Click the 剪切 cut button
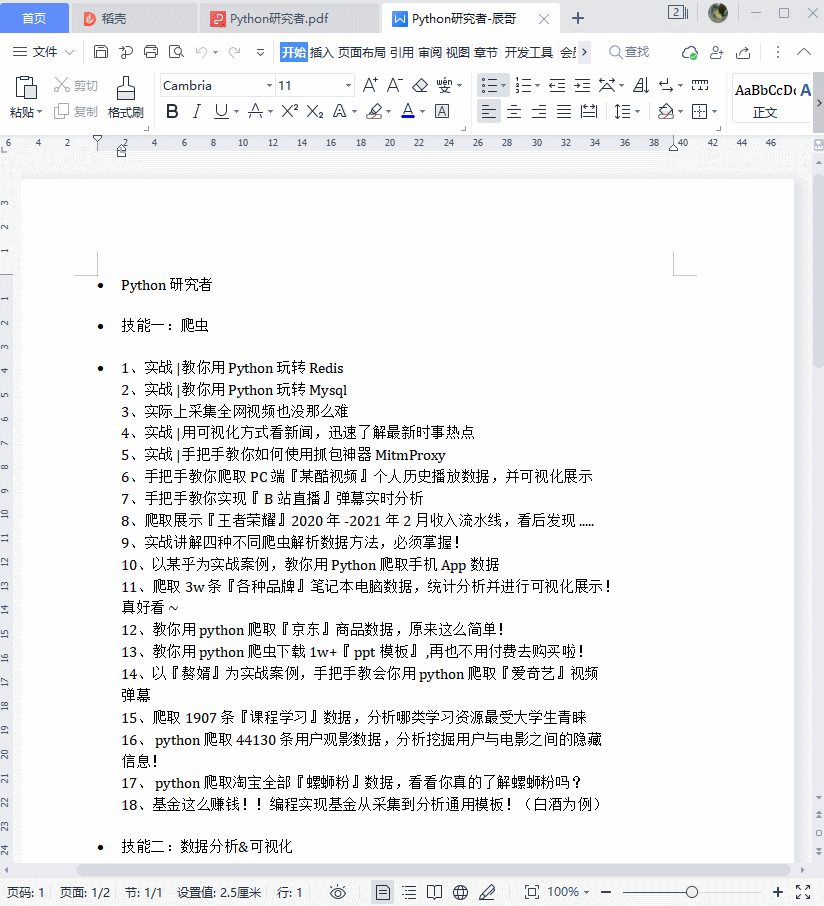The height and width of the screenshot is (906, 824). 76,86
